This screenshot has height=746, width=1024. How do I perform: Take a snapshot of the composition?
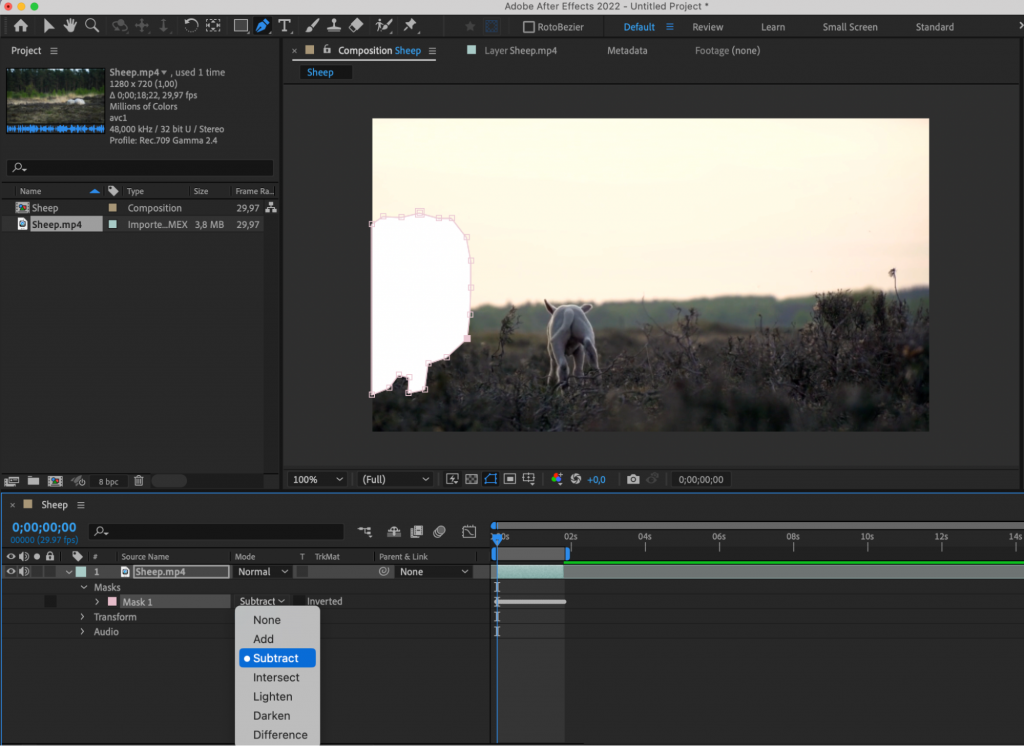click(x=633, y=479)
